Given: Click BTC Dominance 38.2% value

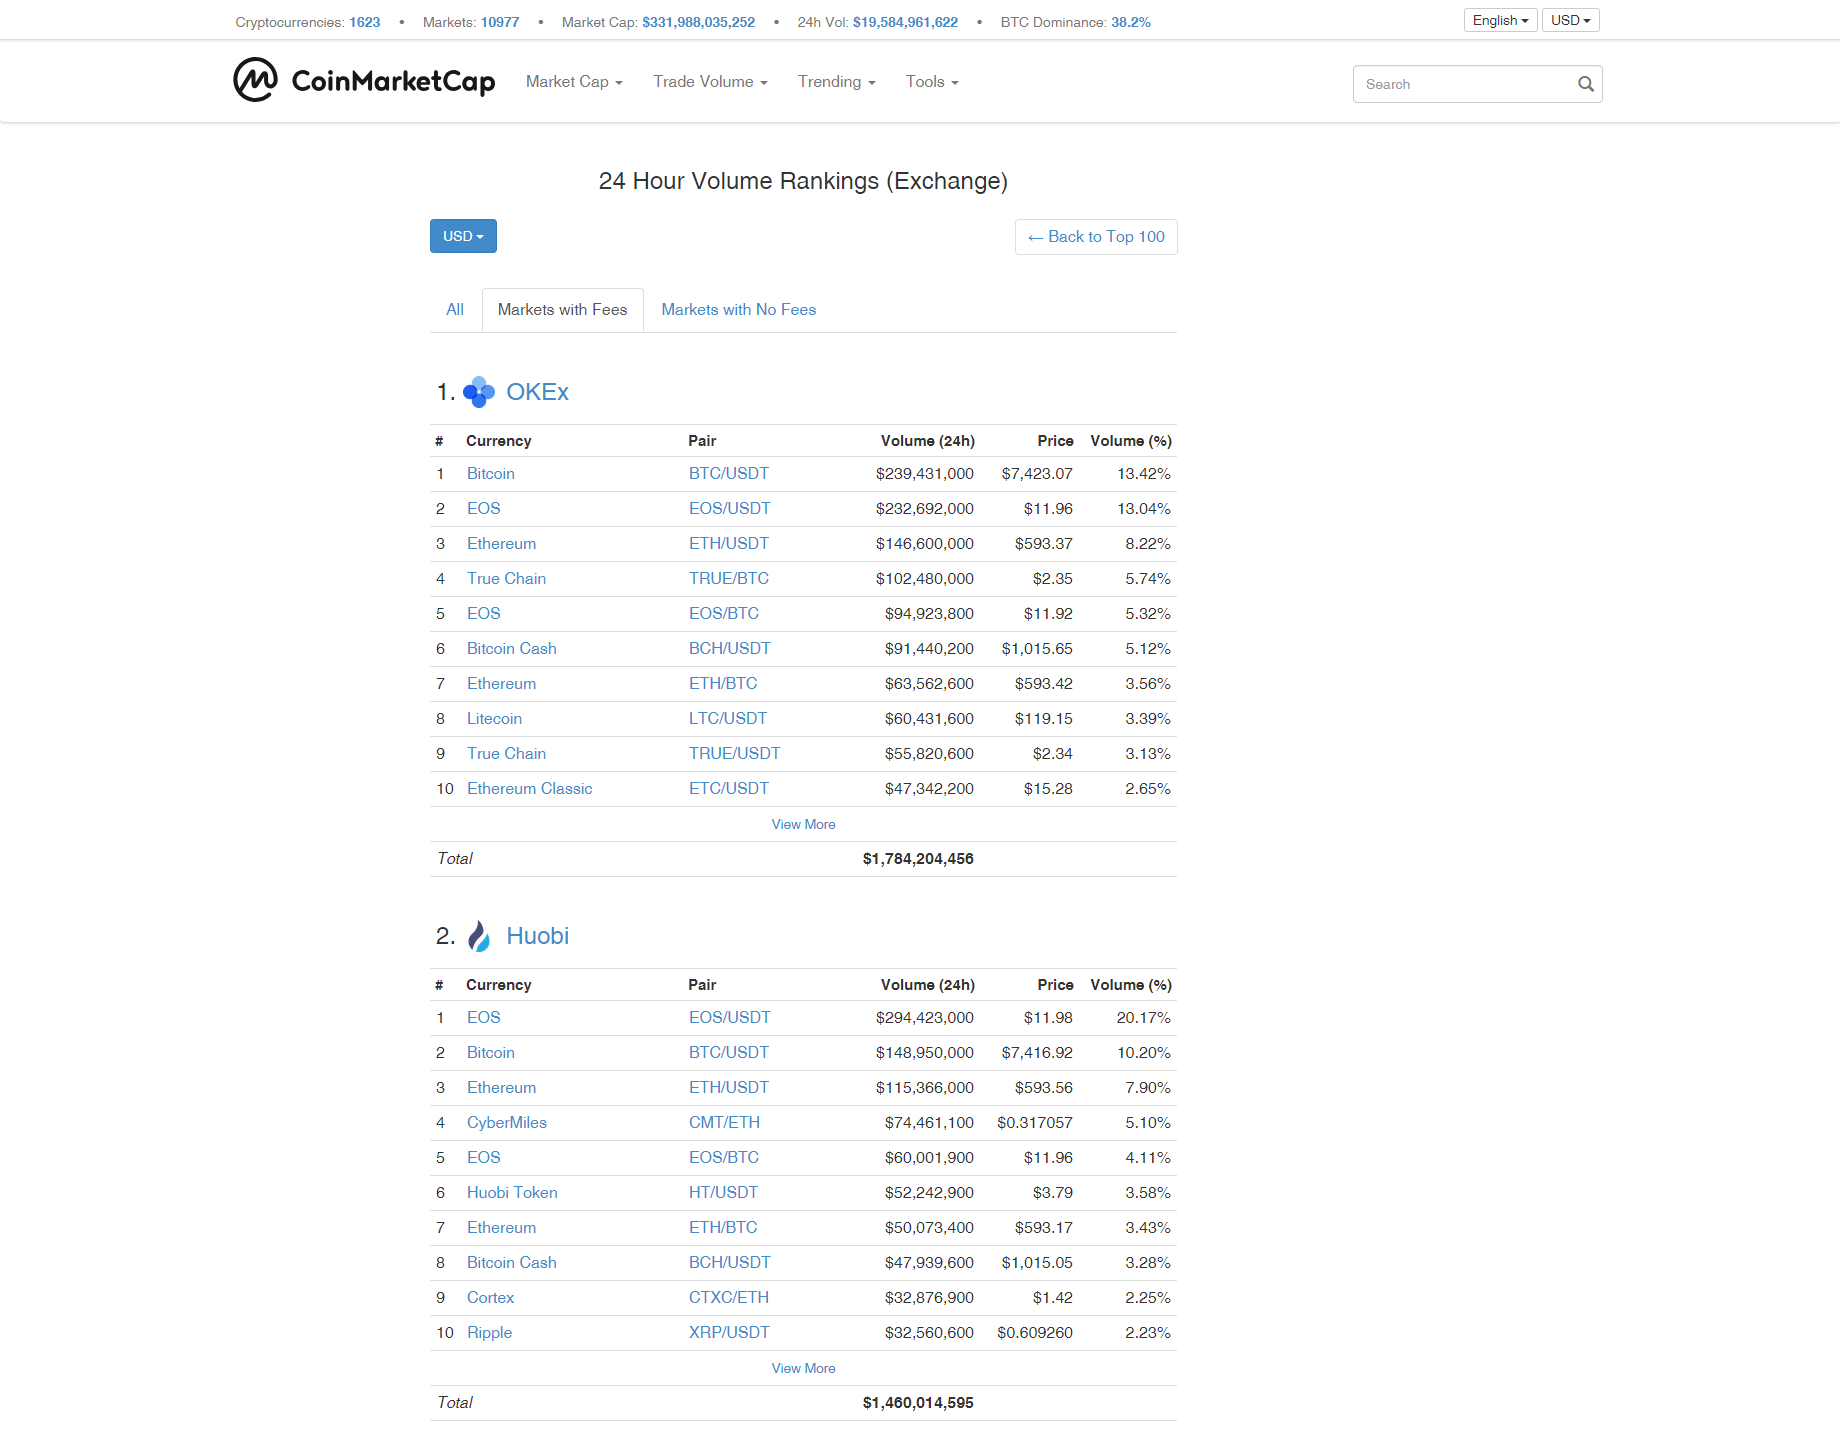Looking at the screenshot, I should [1131, 22].
